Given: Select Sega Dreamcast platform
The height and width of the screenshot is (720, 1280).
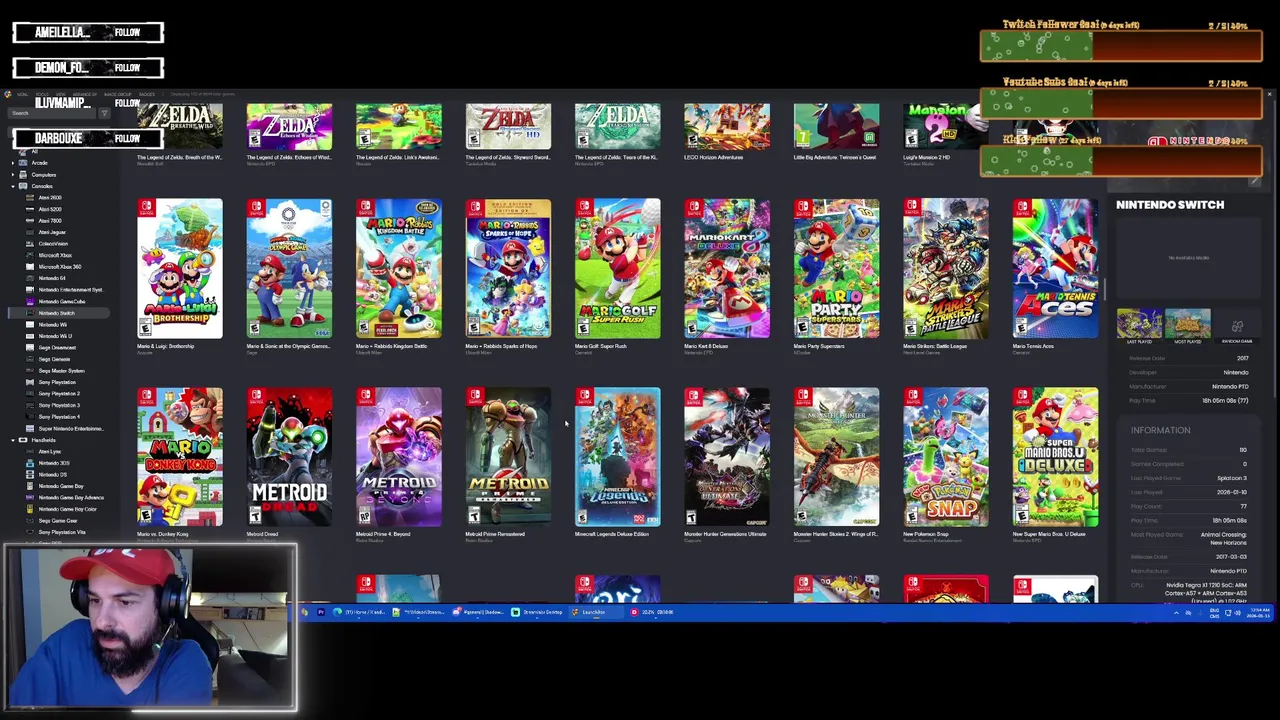Looking at the screenshot, I should [57, 347].
